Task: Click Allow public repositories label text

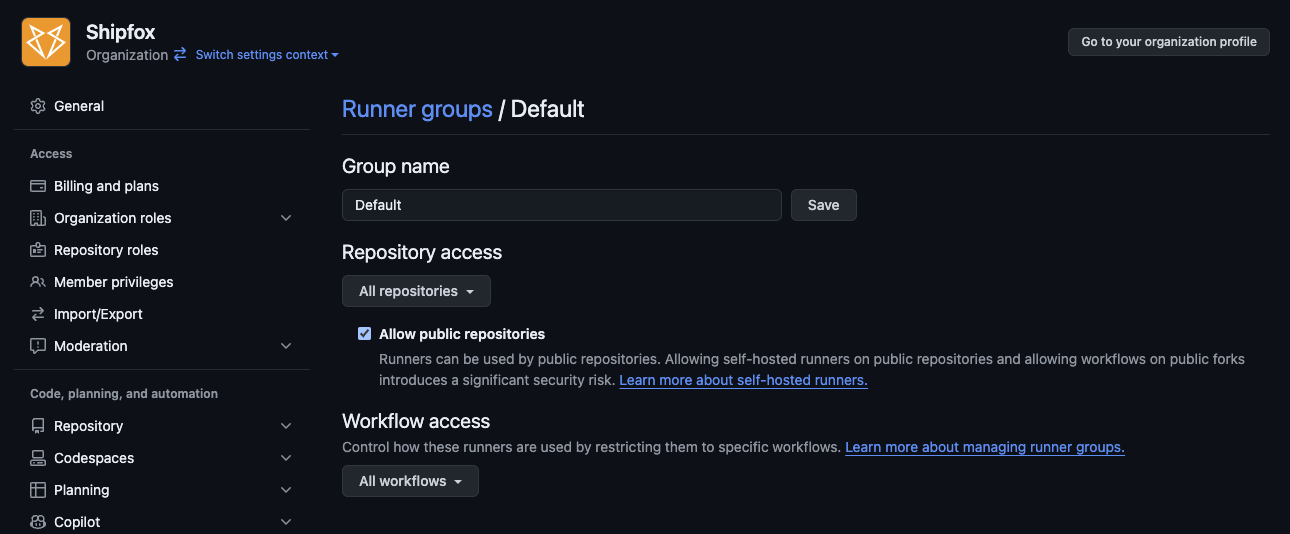Action: coord(462,334)
